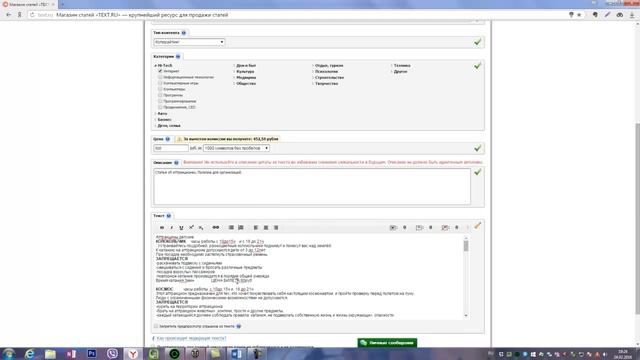
Task: Click the help icon next to Цена
Action: click(167, 139)
